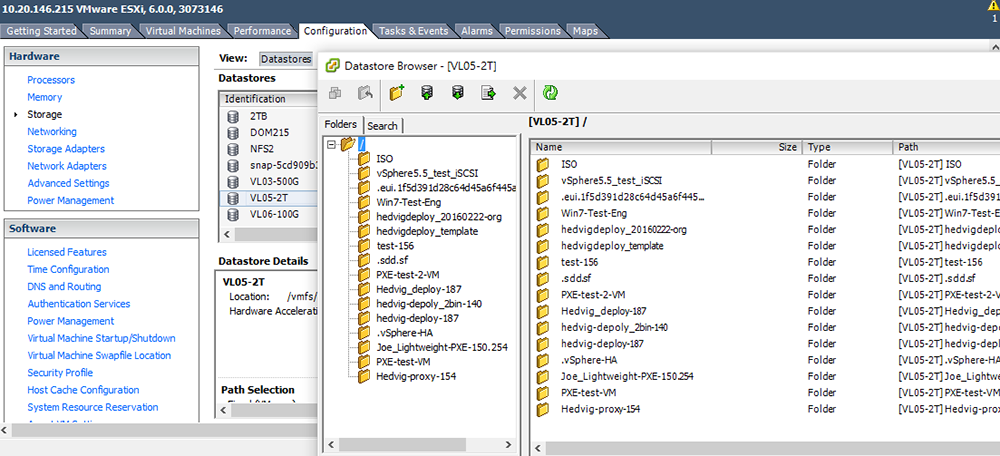Click the DOM215 datastore disk icon
Image resolution: width=1000 pixels, height=456 pixels.
click(x=233, y=133)
